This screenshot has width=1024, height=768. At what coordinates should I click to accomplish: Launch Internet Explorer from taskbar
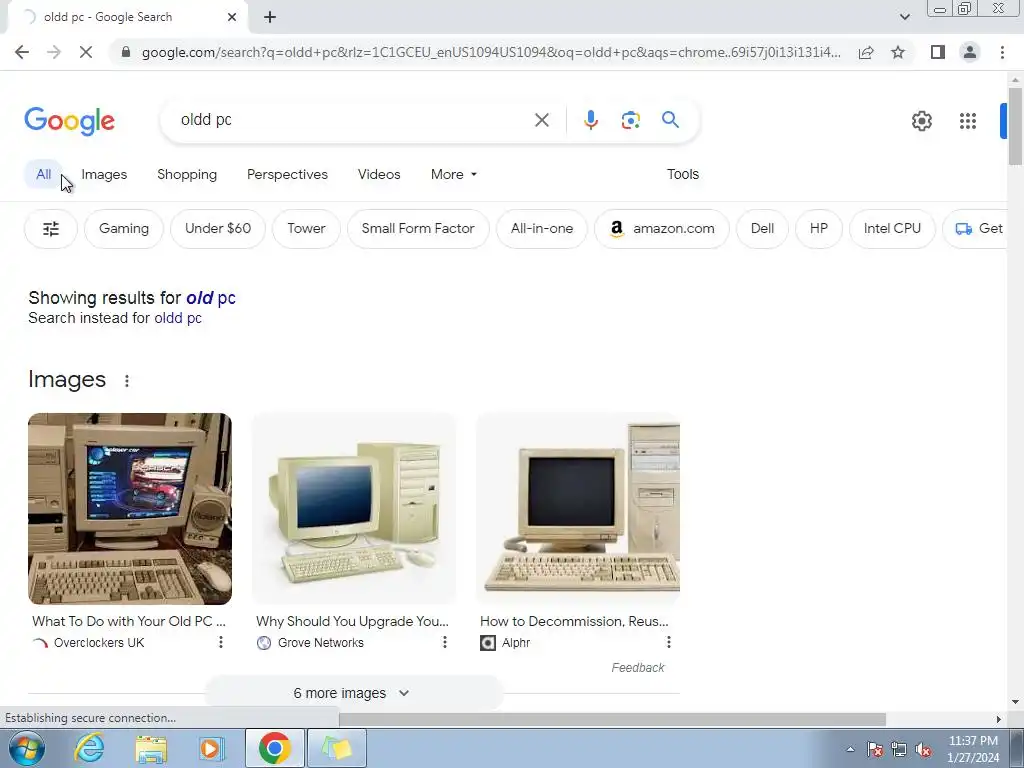click(89, 748)
